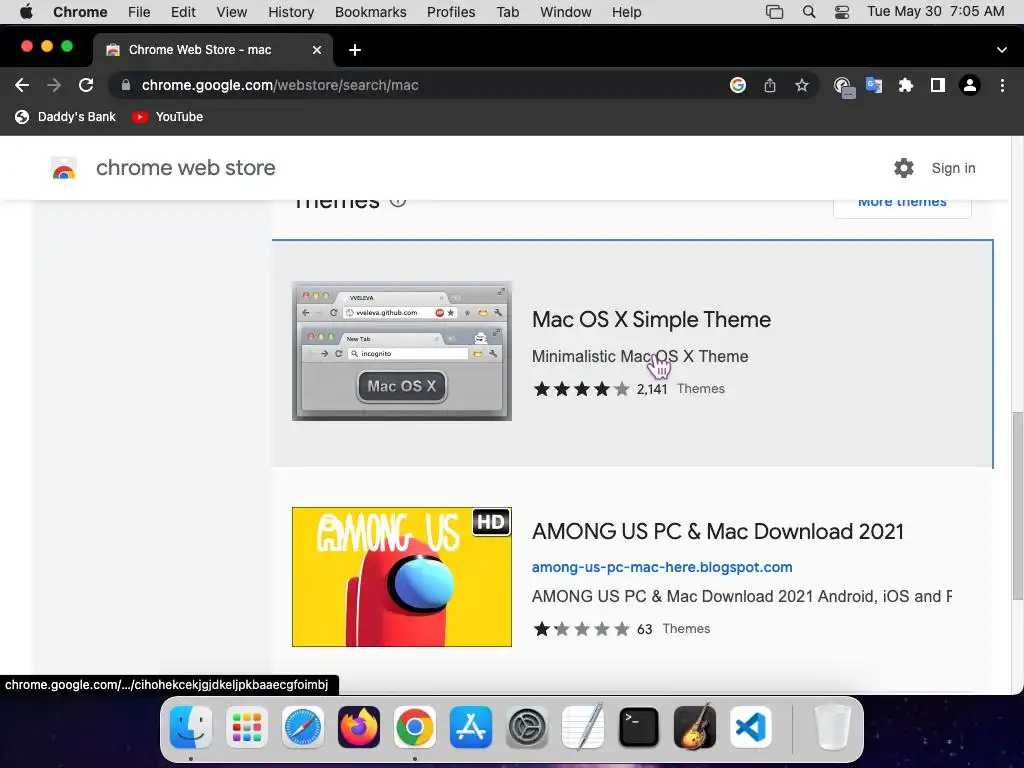Click the Google icon in address bar
The width and height of the screenshot is (1024, 768).
click(738, 85)
